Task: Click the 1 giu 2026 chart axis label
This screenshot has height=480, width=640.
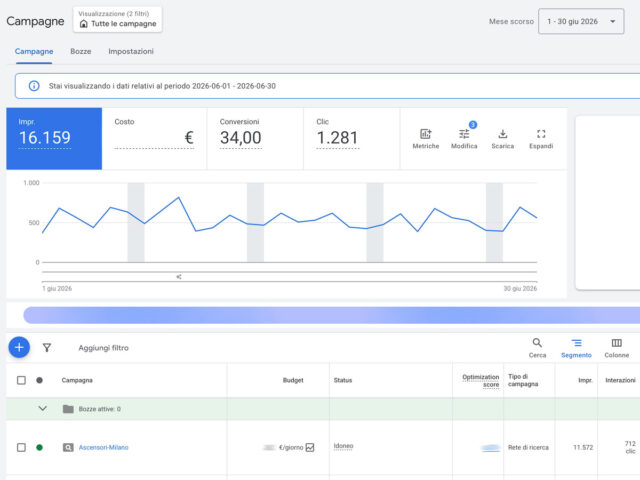Action: (x=57, y=289)
